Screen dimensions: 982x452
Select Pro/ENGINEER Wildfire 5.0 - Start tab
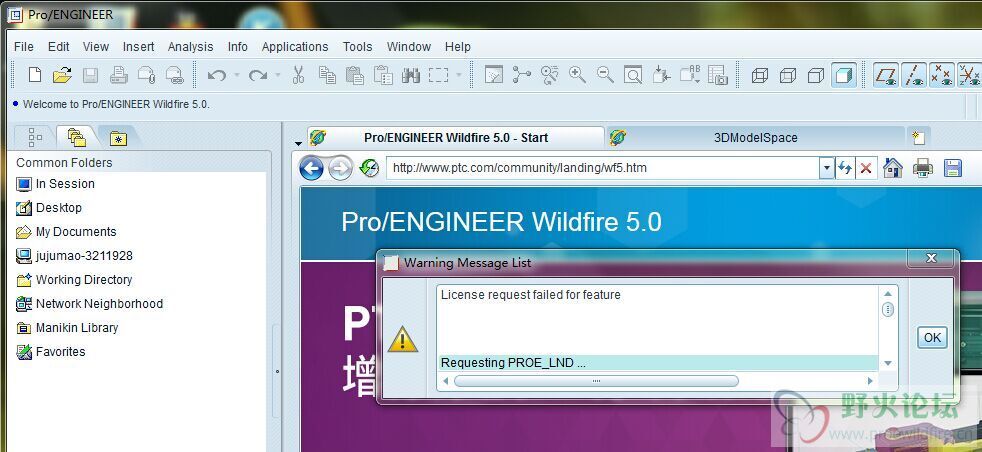tap(456, 138)
